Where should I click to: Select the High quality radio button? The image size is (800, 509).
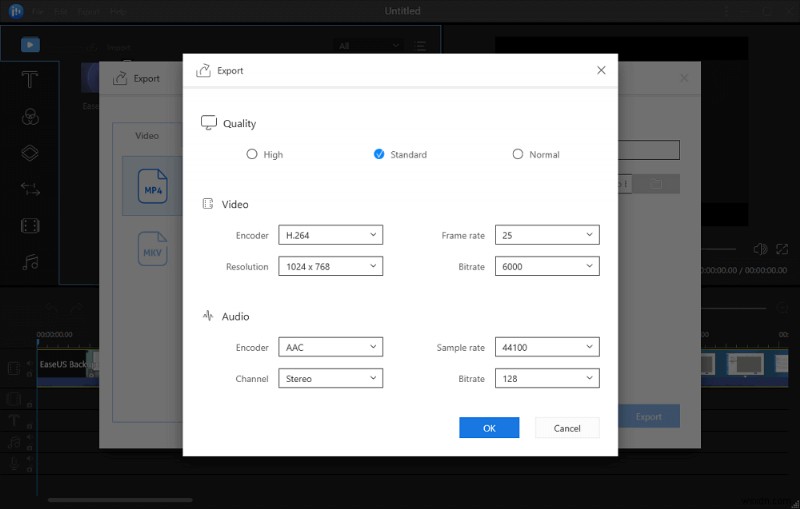[252, 154]
